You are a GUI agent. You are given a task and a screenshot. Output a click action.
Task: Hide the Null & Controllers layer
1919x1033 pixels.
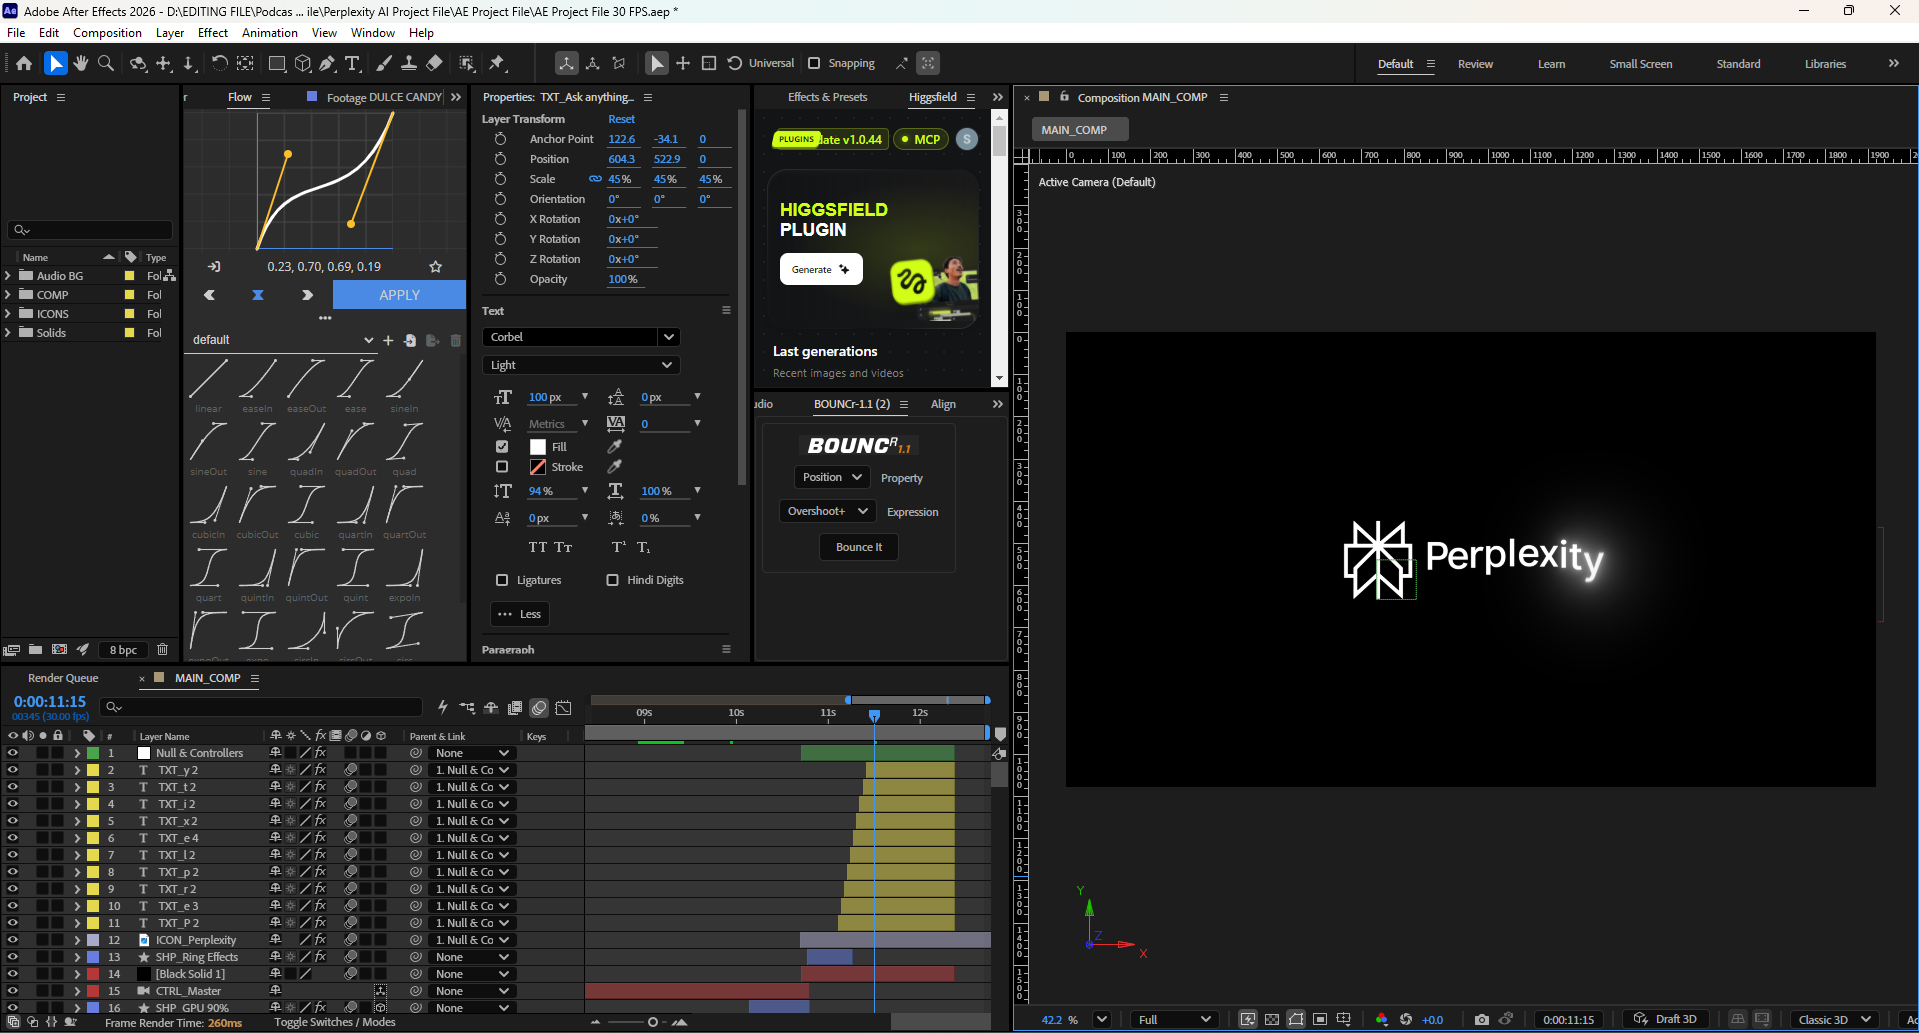point(12,753)
